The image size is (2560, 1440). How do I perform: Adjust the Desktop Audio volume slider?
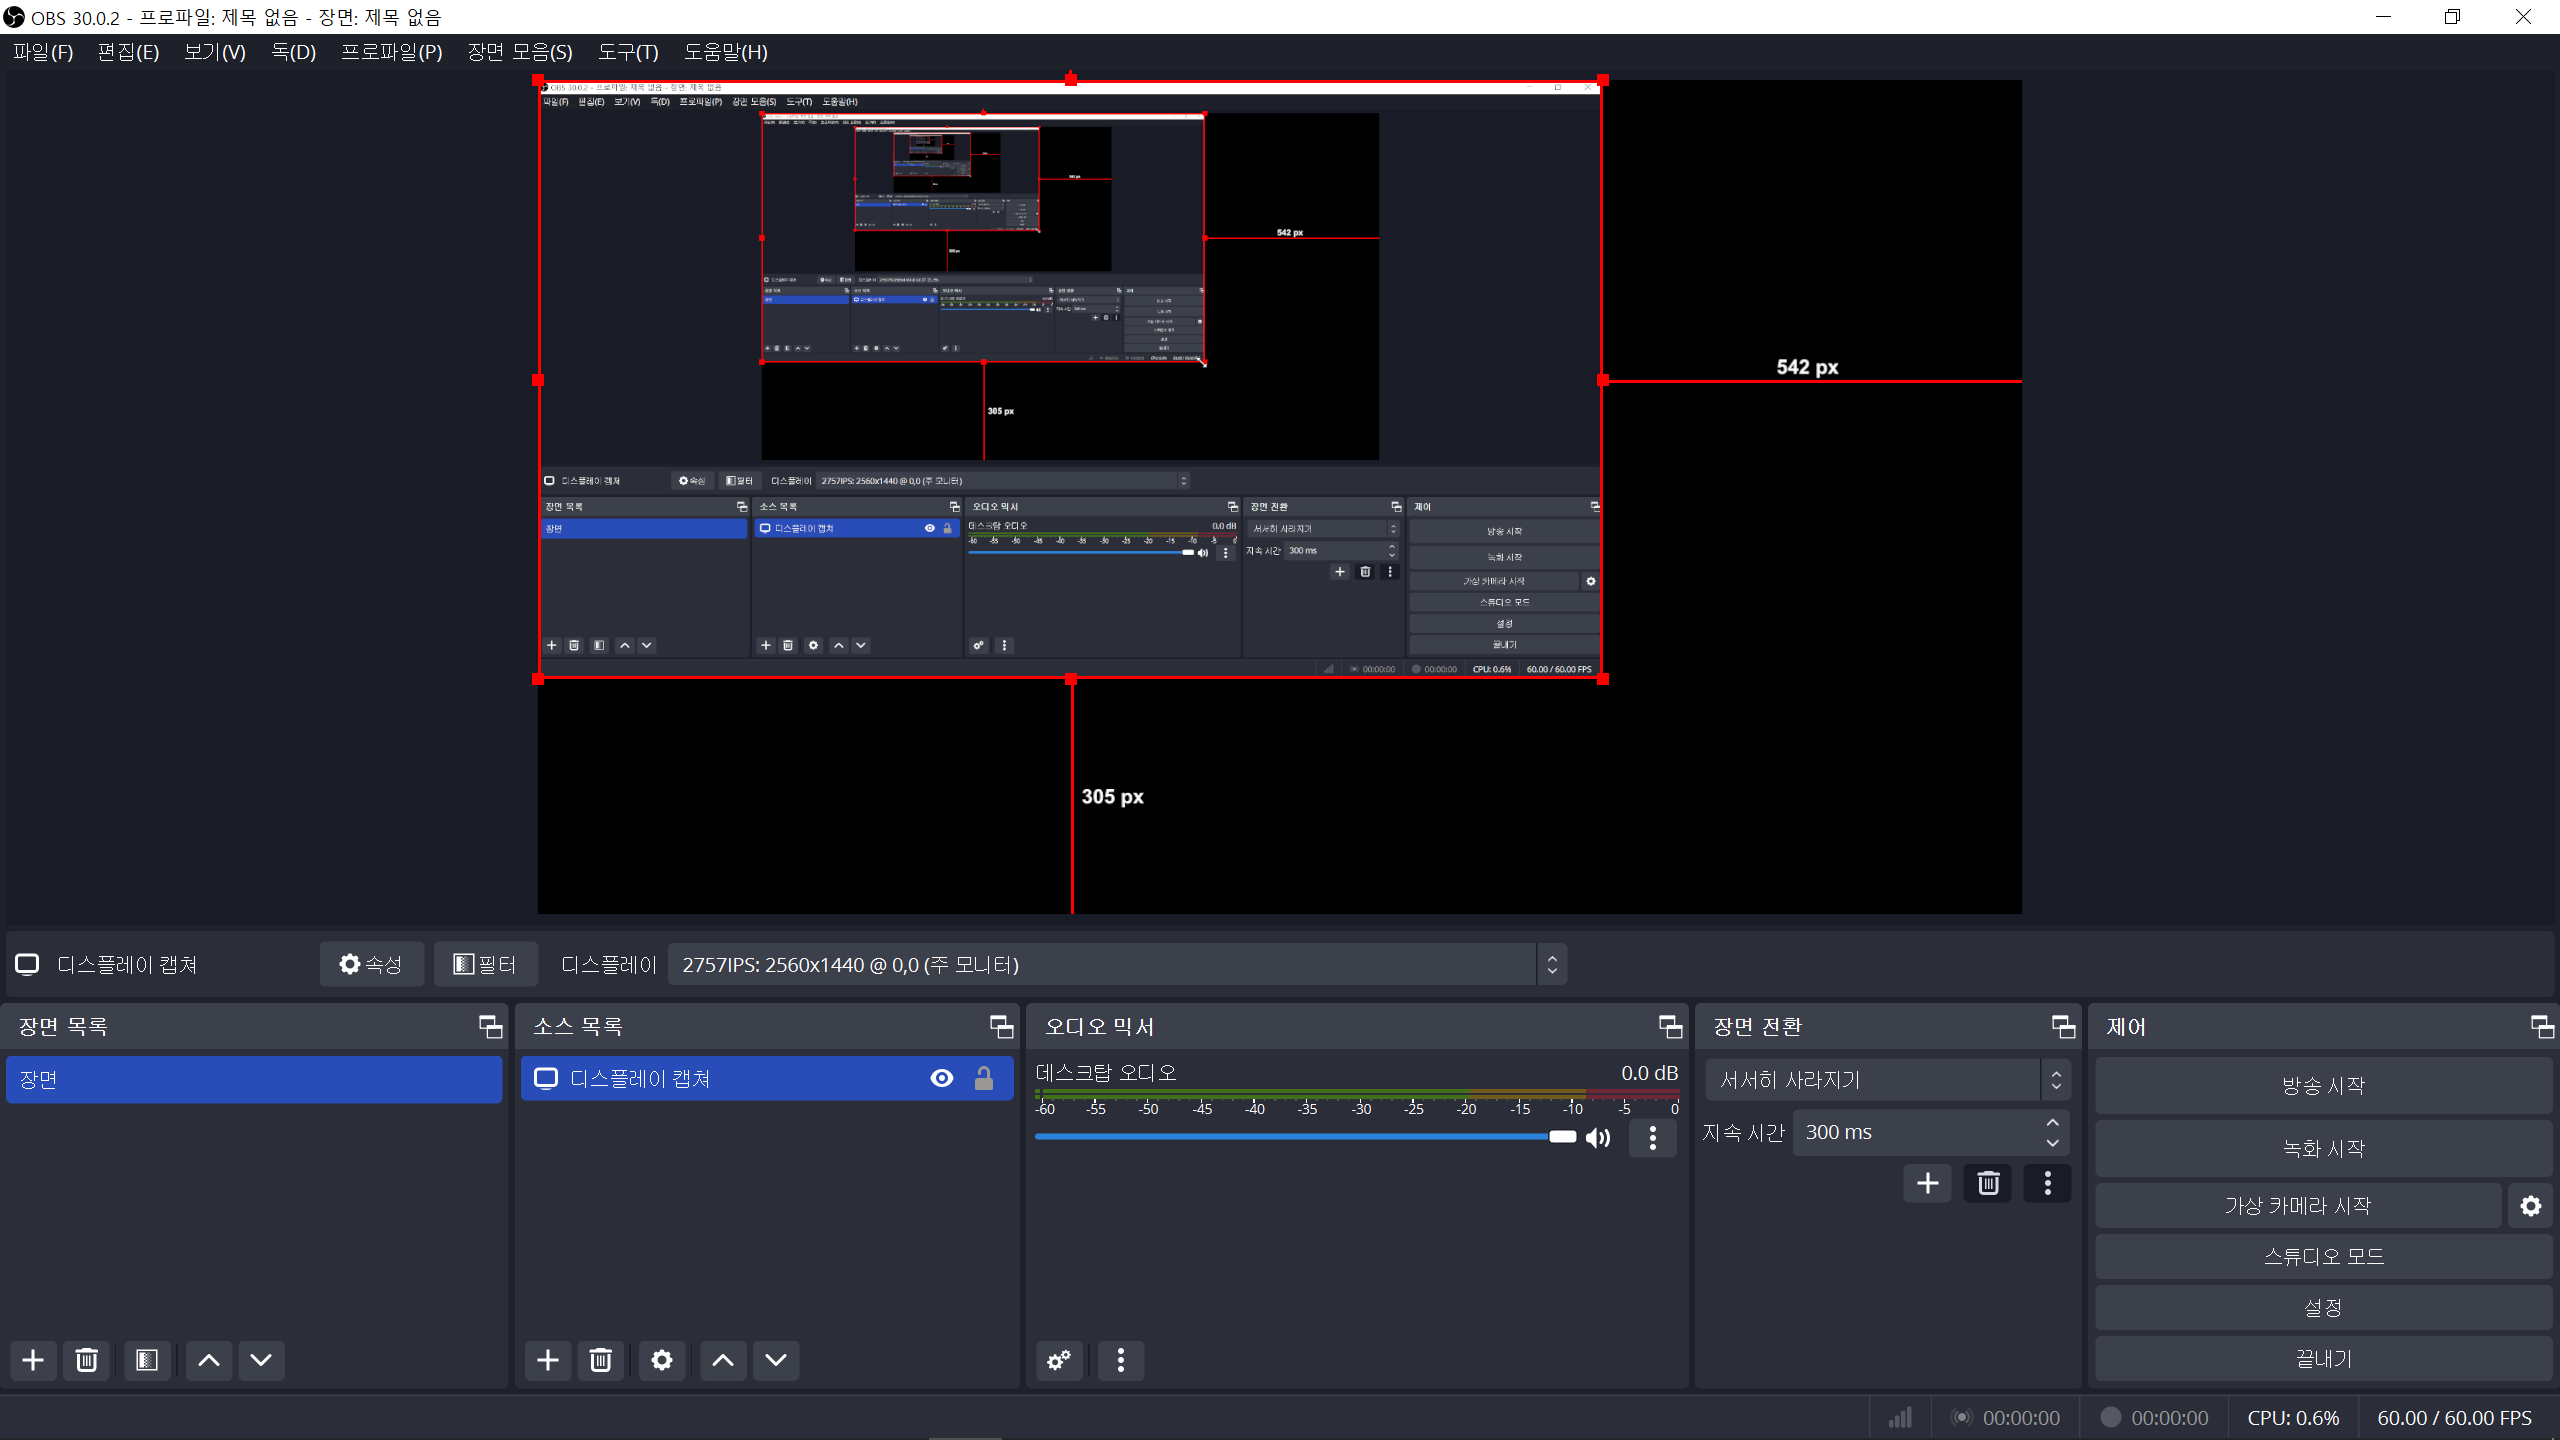tap(1305, 1137)
